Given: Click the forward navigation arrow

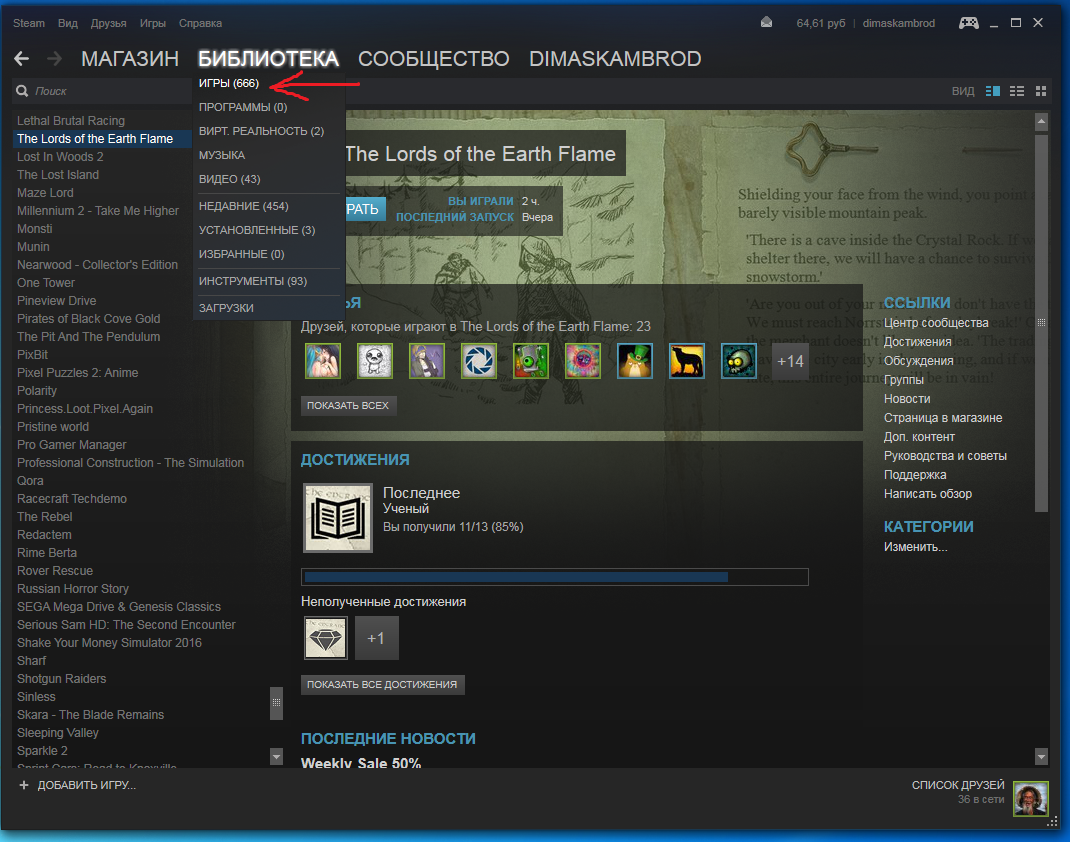Looking at the screenshot, I should pyautogui.click(x=55, y=59).
